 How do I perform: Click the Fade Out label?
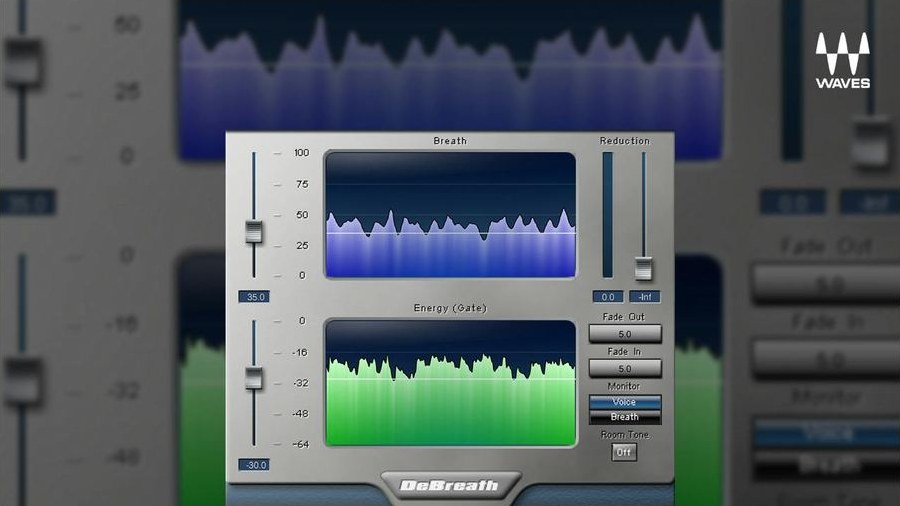(624, 317)
